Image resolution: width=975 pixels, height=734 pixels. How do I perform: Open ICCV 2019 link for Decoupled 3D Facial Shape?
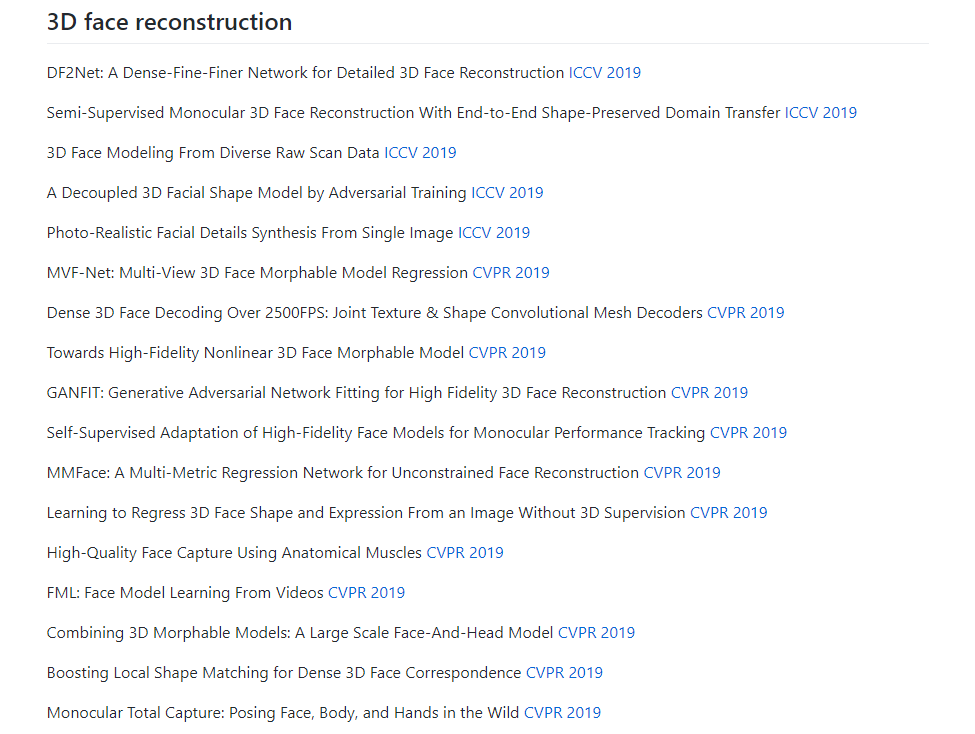coord(507,193)
